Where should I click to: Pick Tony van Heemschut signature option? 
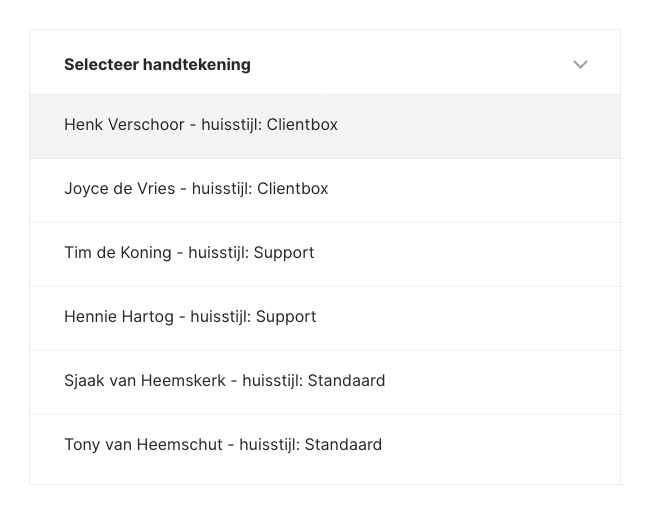point(223,445)
